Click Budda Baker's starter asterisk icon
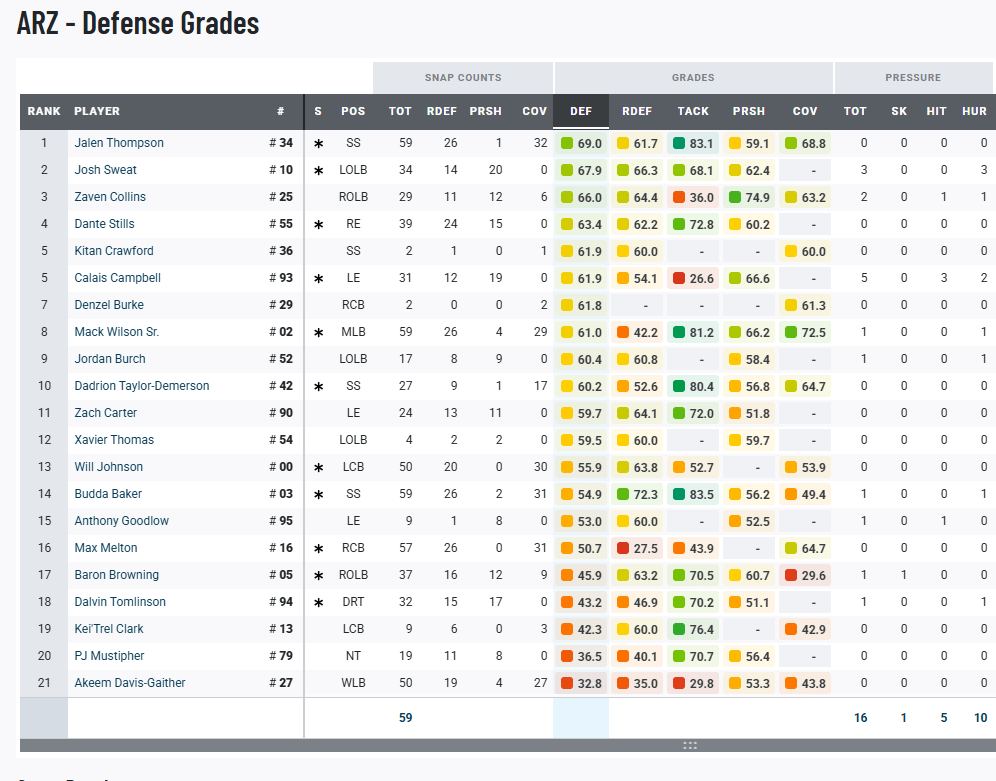Image resolution: width=996 pixels, height=781 pixels. tap(318, 495)
